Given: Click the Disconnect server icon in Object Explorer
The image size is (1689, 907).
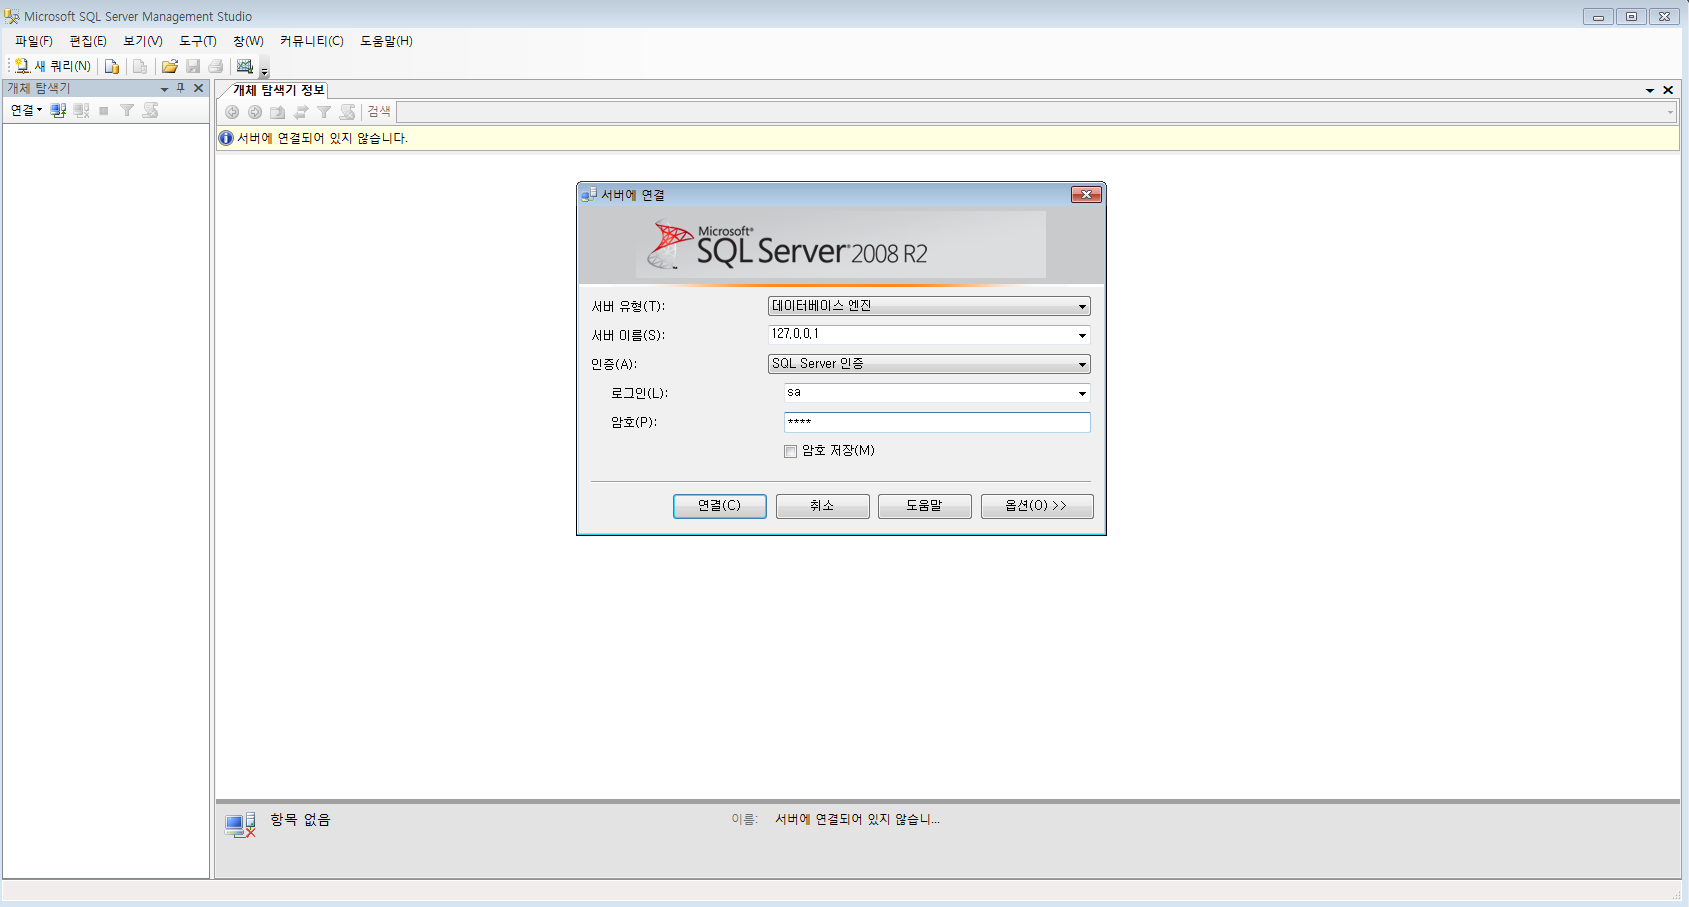Looking at the screenshot, I should [x=82, y=110].
